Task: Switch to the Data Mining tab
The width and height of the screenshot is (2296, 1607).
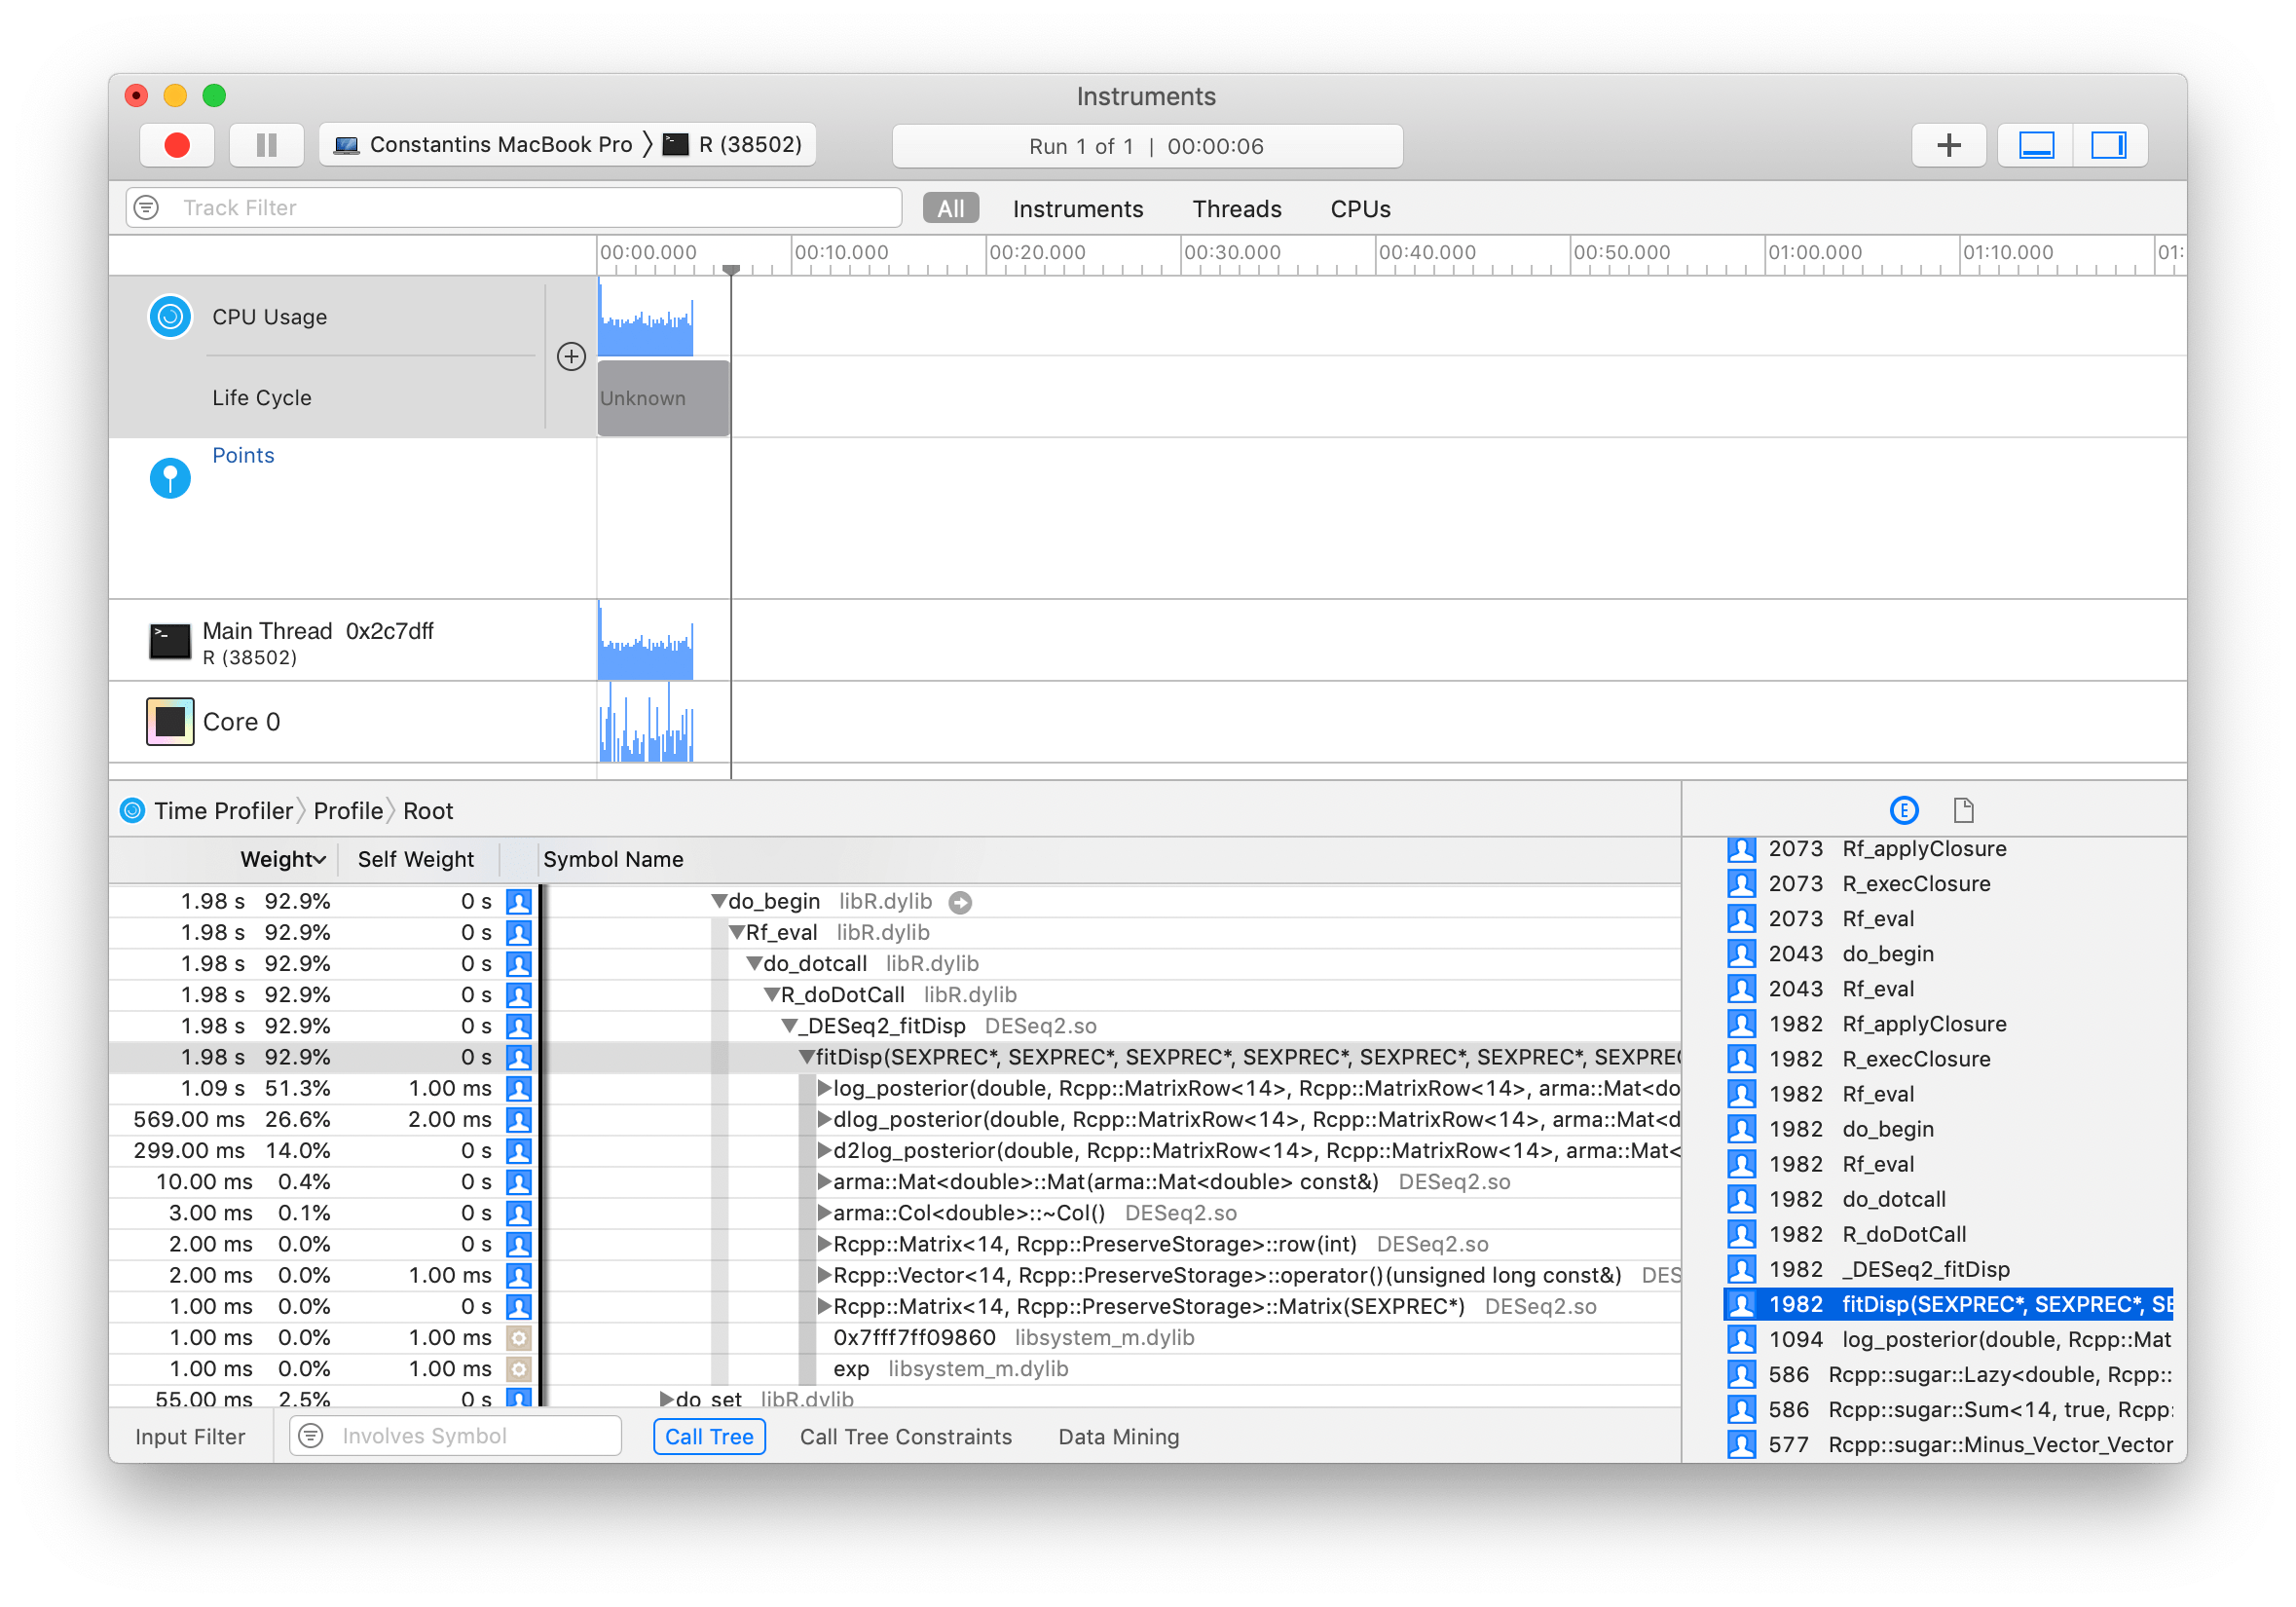Action: point(1118,1437)
